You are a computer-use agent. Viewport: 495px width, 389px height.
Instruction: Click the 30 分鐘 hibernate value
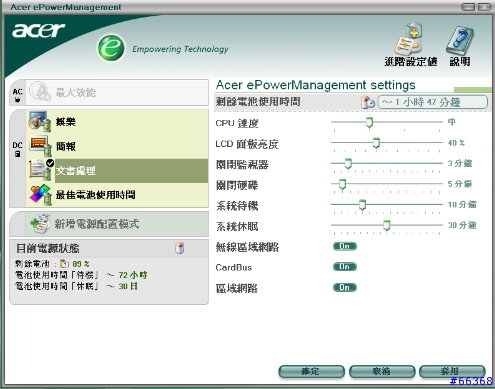462,225
